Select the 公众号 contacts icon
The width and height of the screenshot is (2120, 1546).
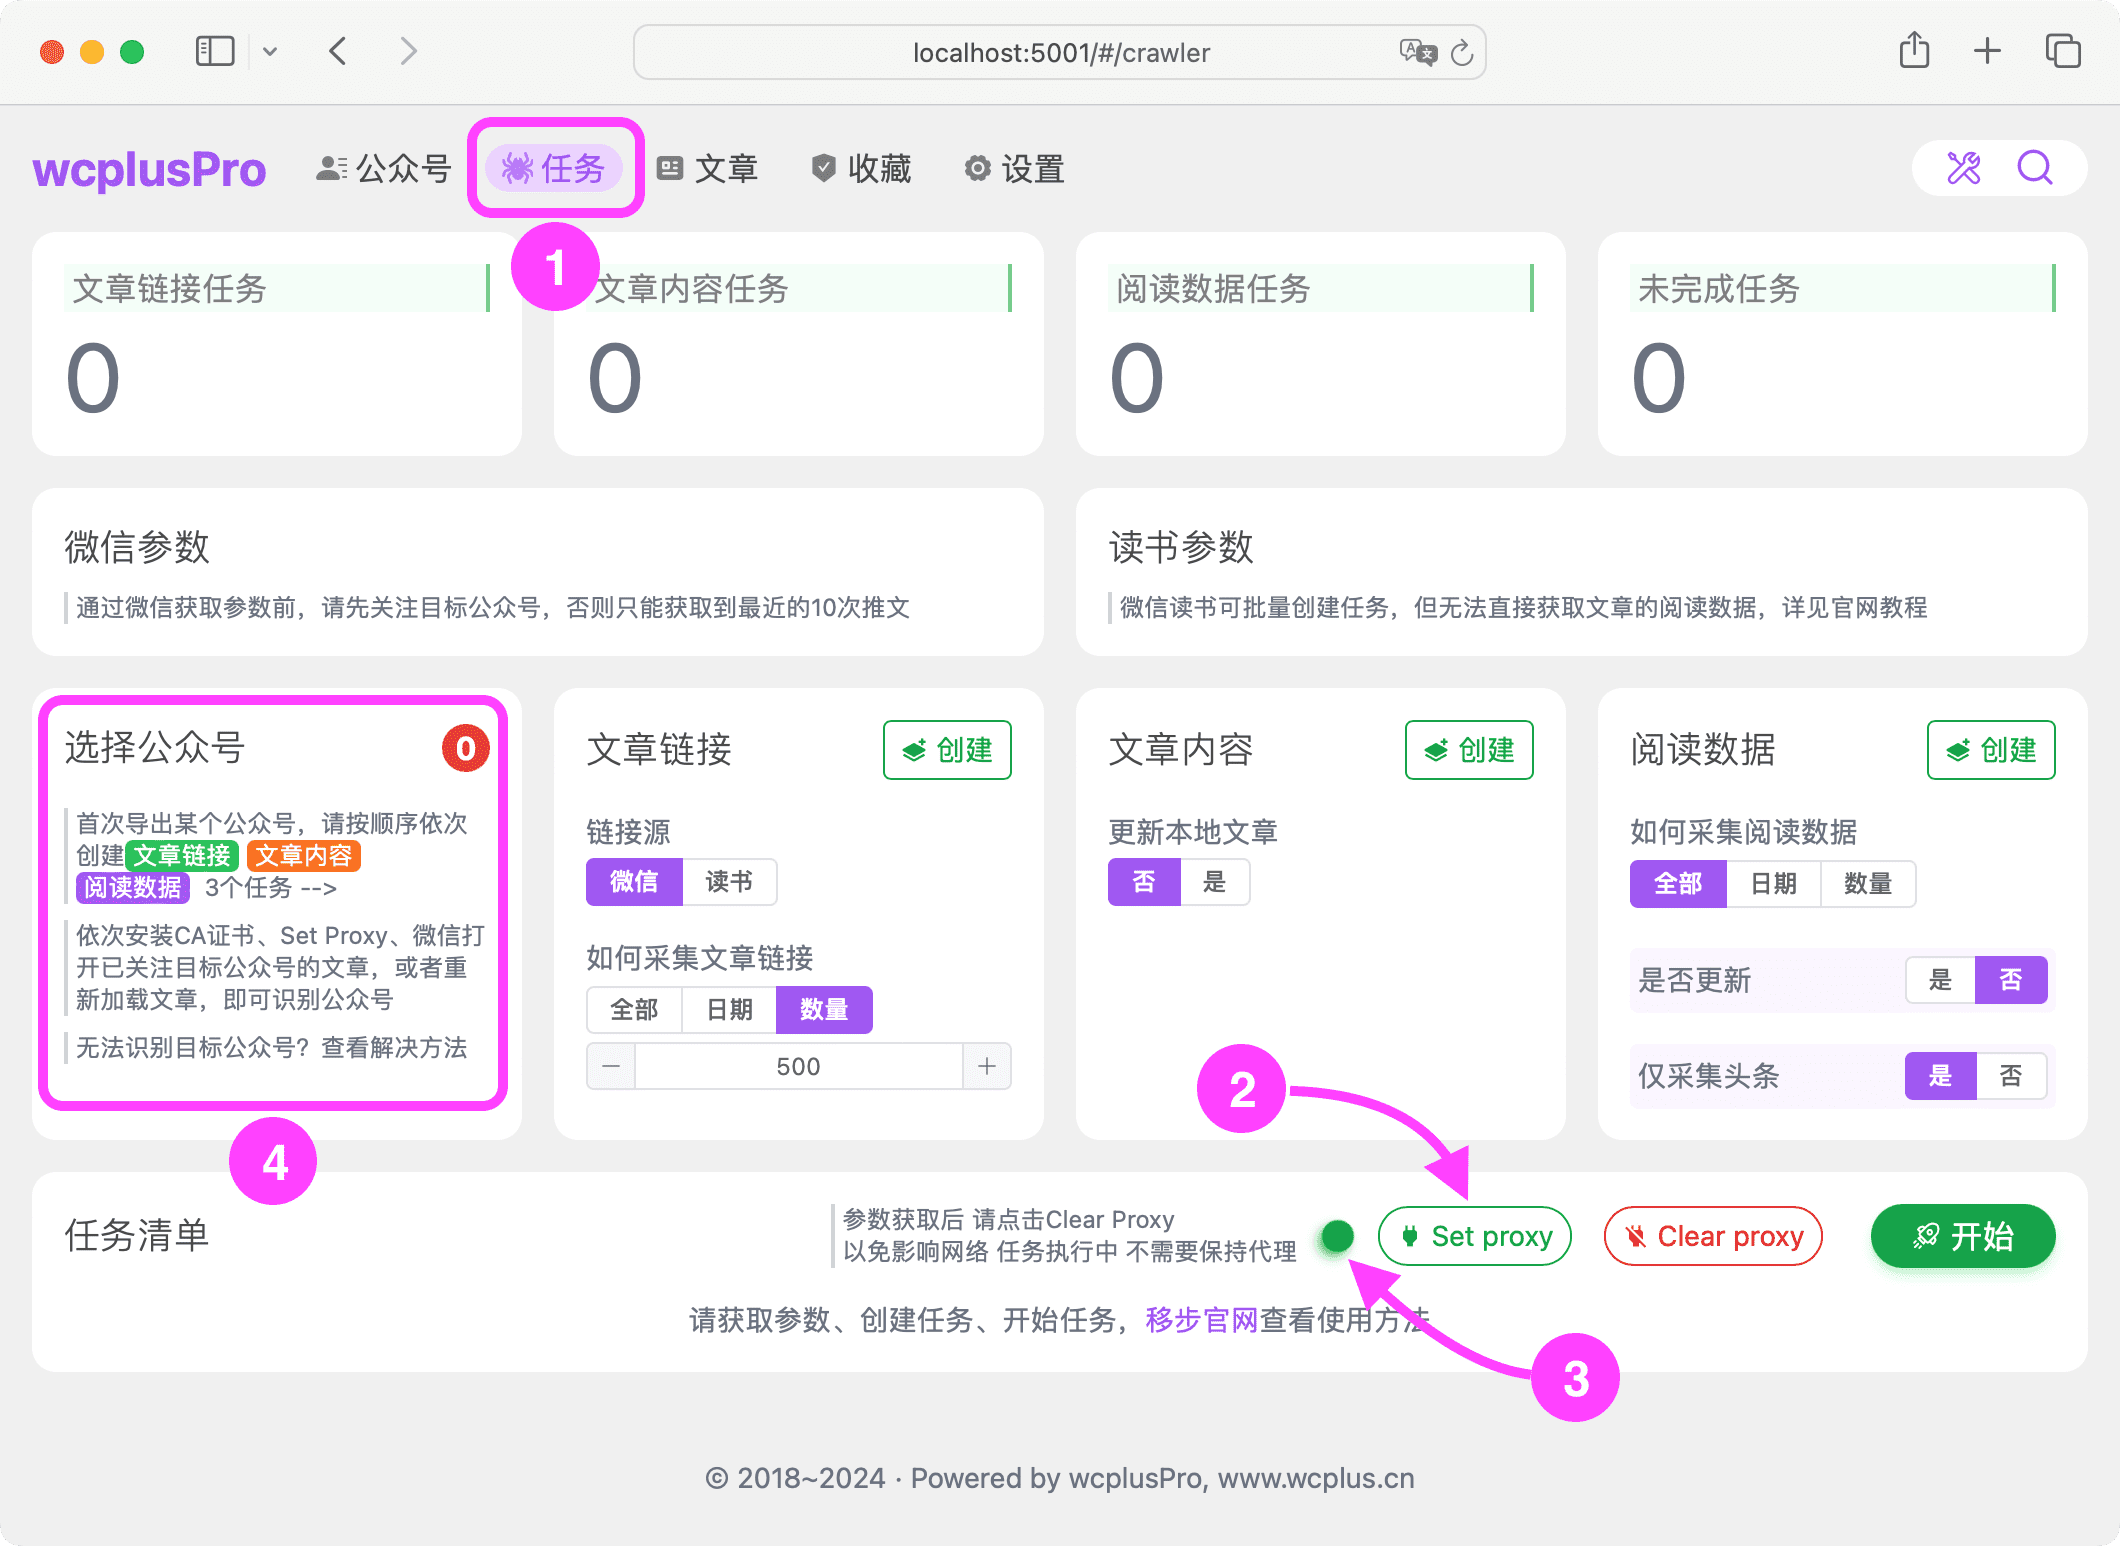click(x=331, y=167)
